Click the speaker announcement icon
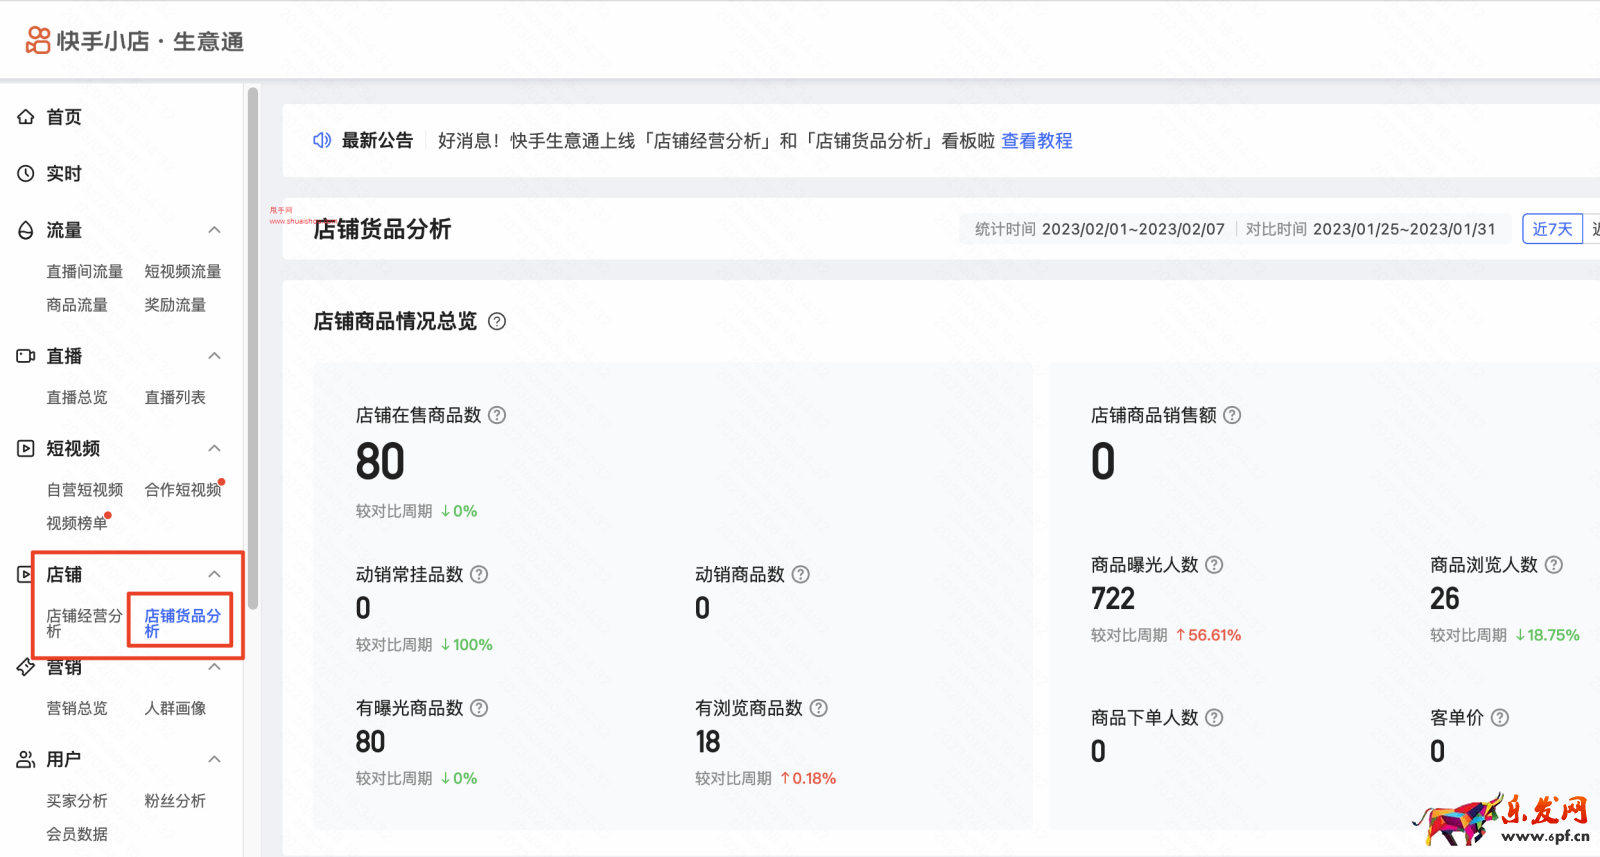This screenshot has width=1600, height=857. pyautogui.click(x=322, y=140)
